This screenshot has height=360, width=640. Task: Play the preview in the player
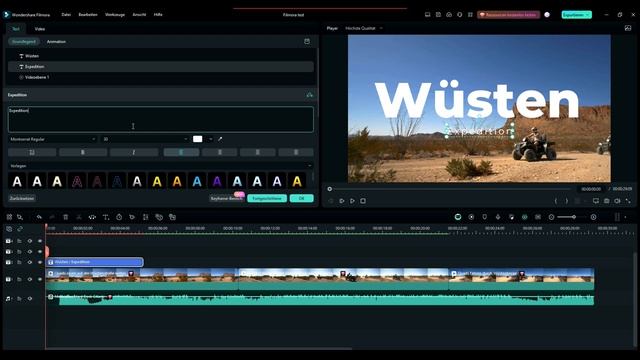(352, 201)
